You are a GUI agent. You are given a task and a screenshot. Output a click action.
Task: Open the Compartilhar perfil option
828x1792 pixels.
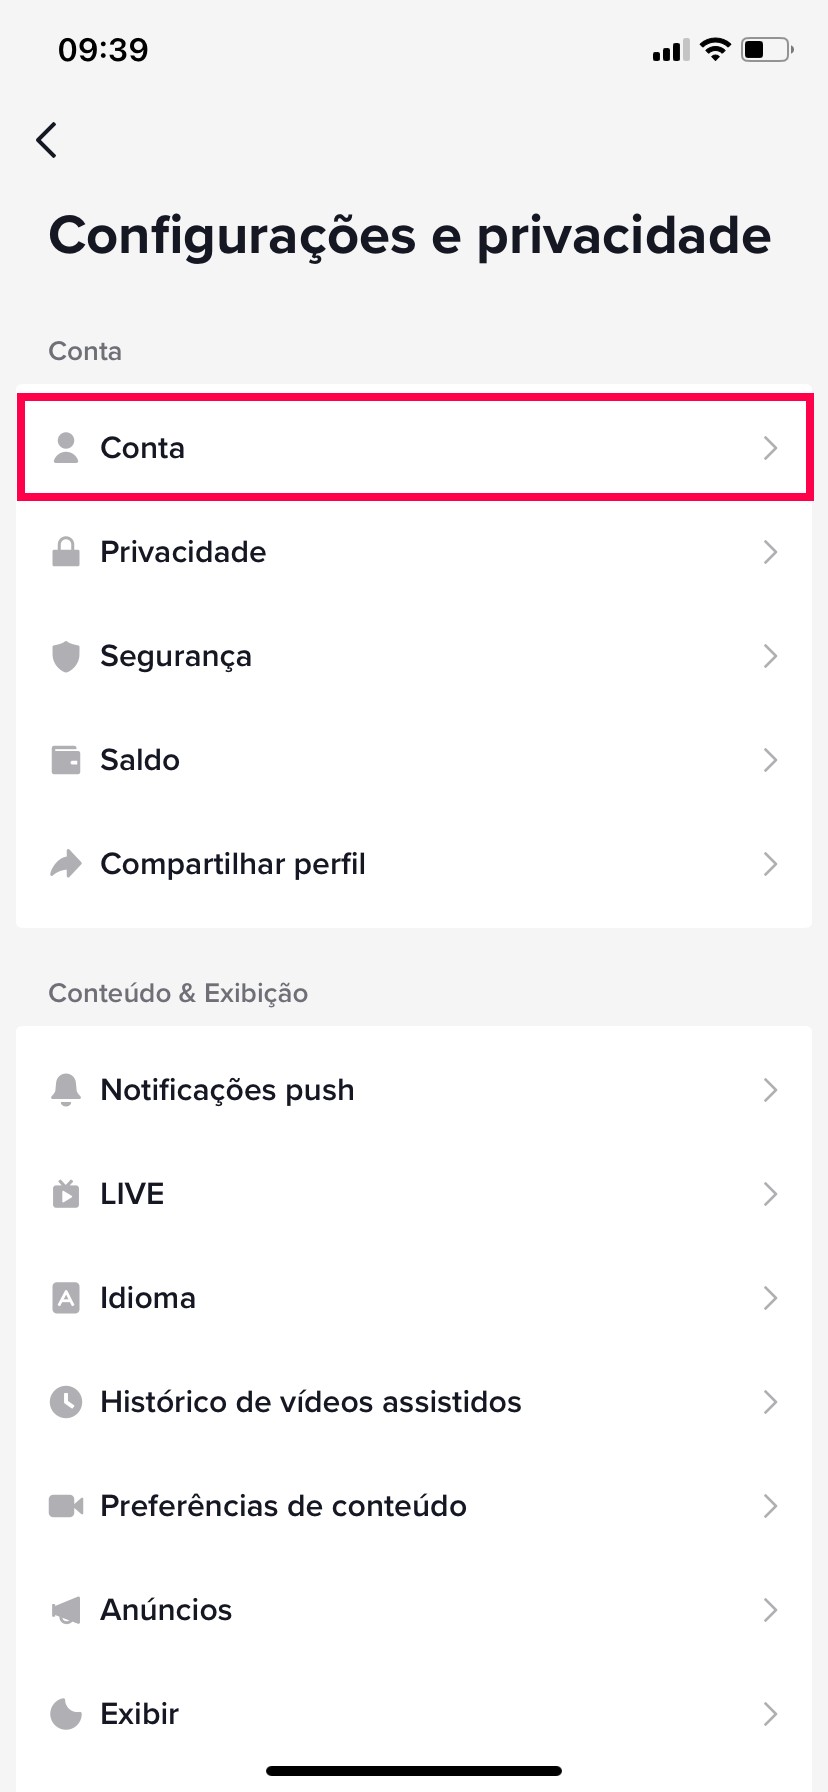coord(233,864)
